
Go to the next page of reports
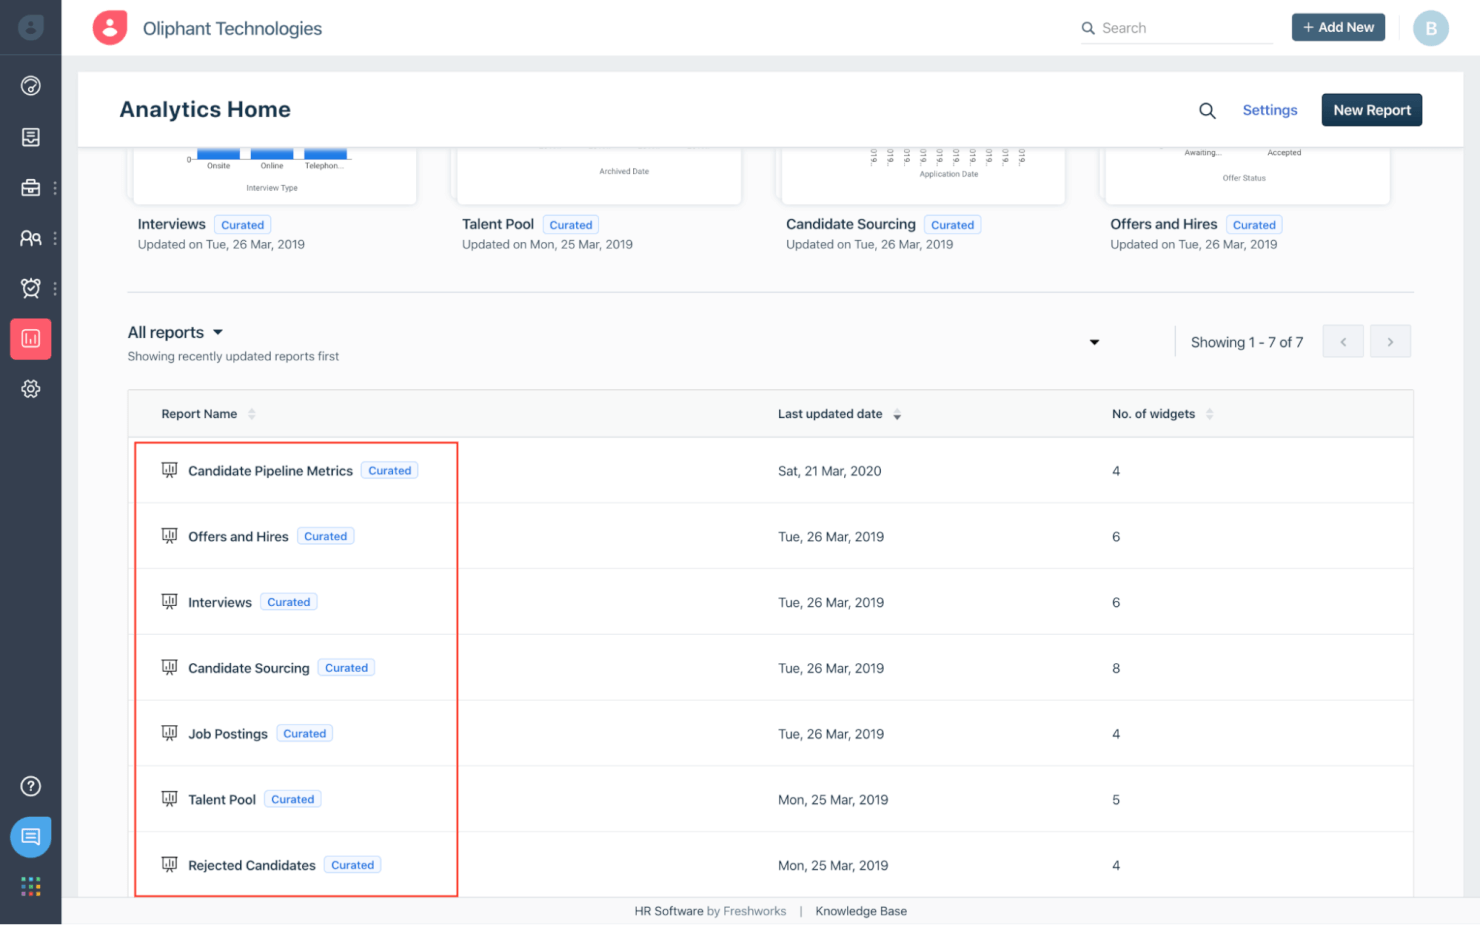(1390, 342)
